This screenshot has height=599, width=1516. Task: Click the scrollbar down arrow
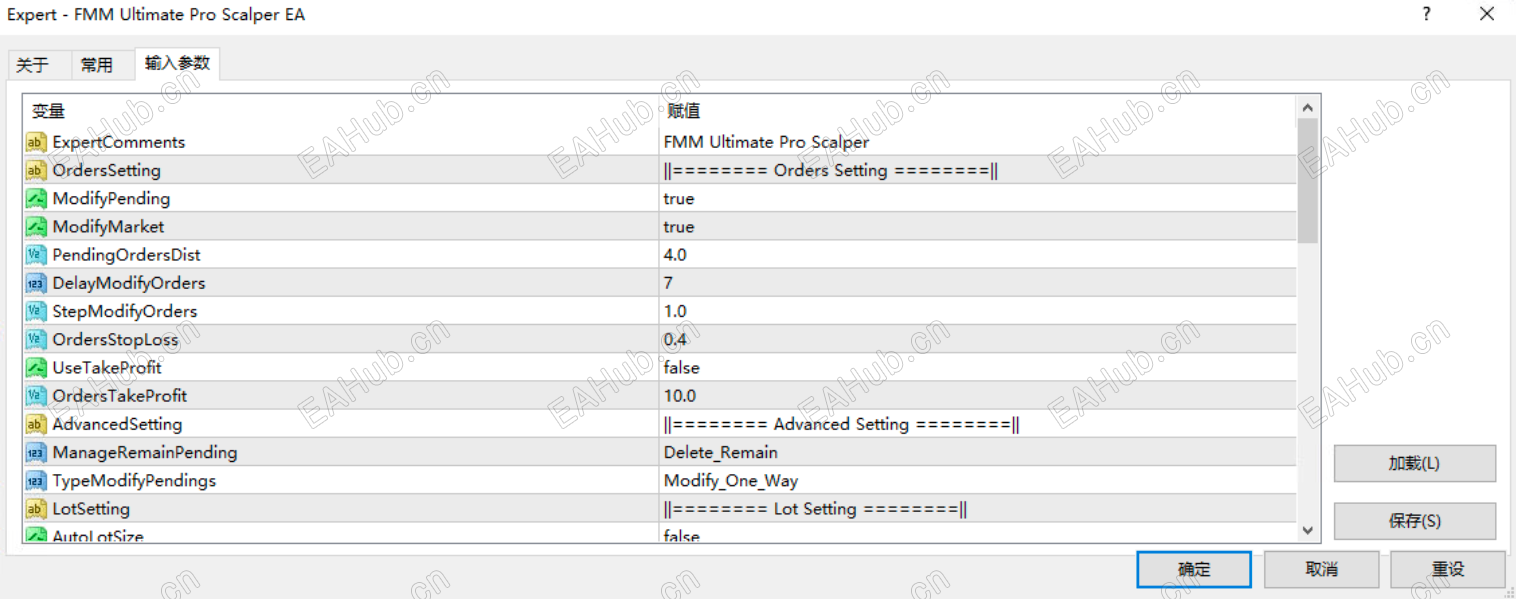click(x=1307, y=531)
